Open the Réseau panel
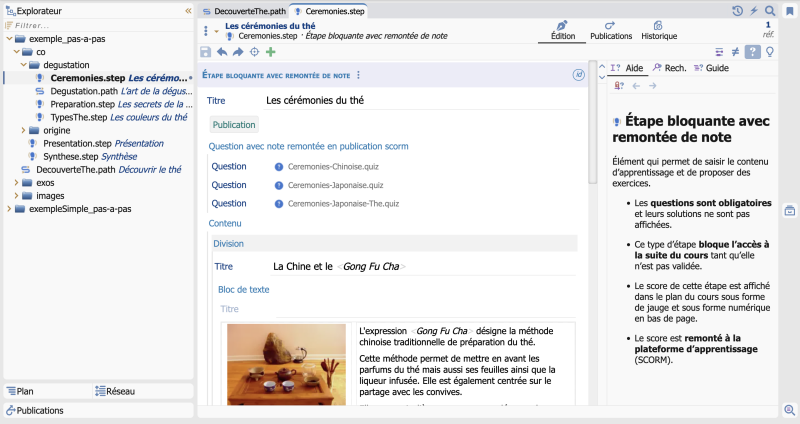The width and height of the screenshot is (800, 424). 143,391
